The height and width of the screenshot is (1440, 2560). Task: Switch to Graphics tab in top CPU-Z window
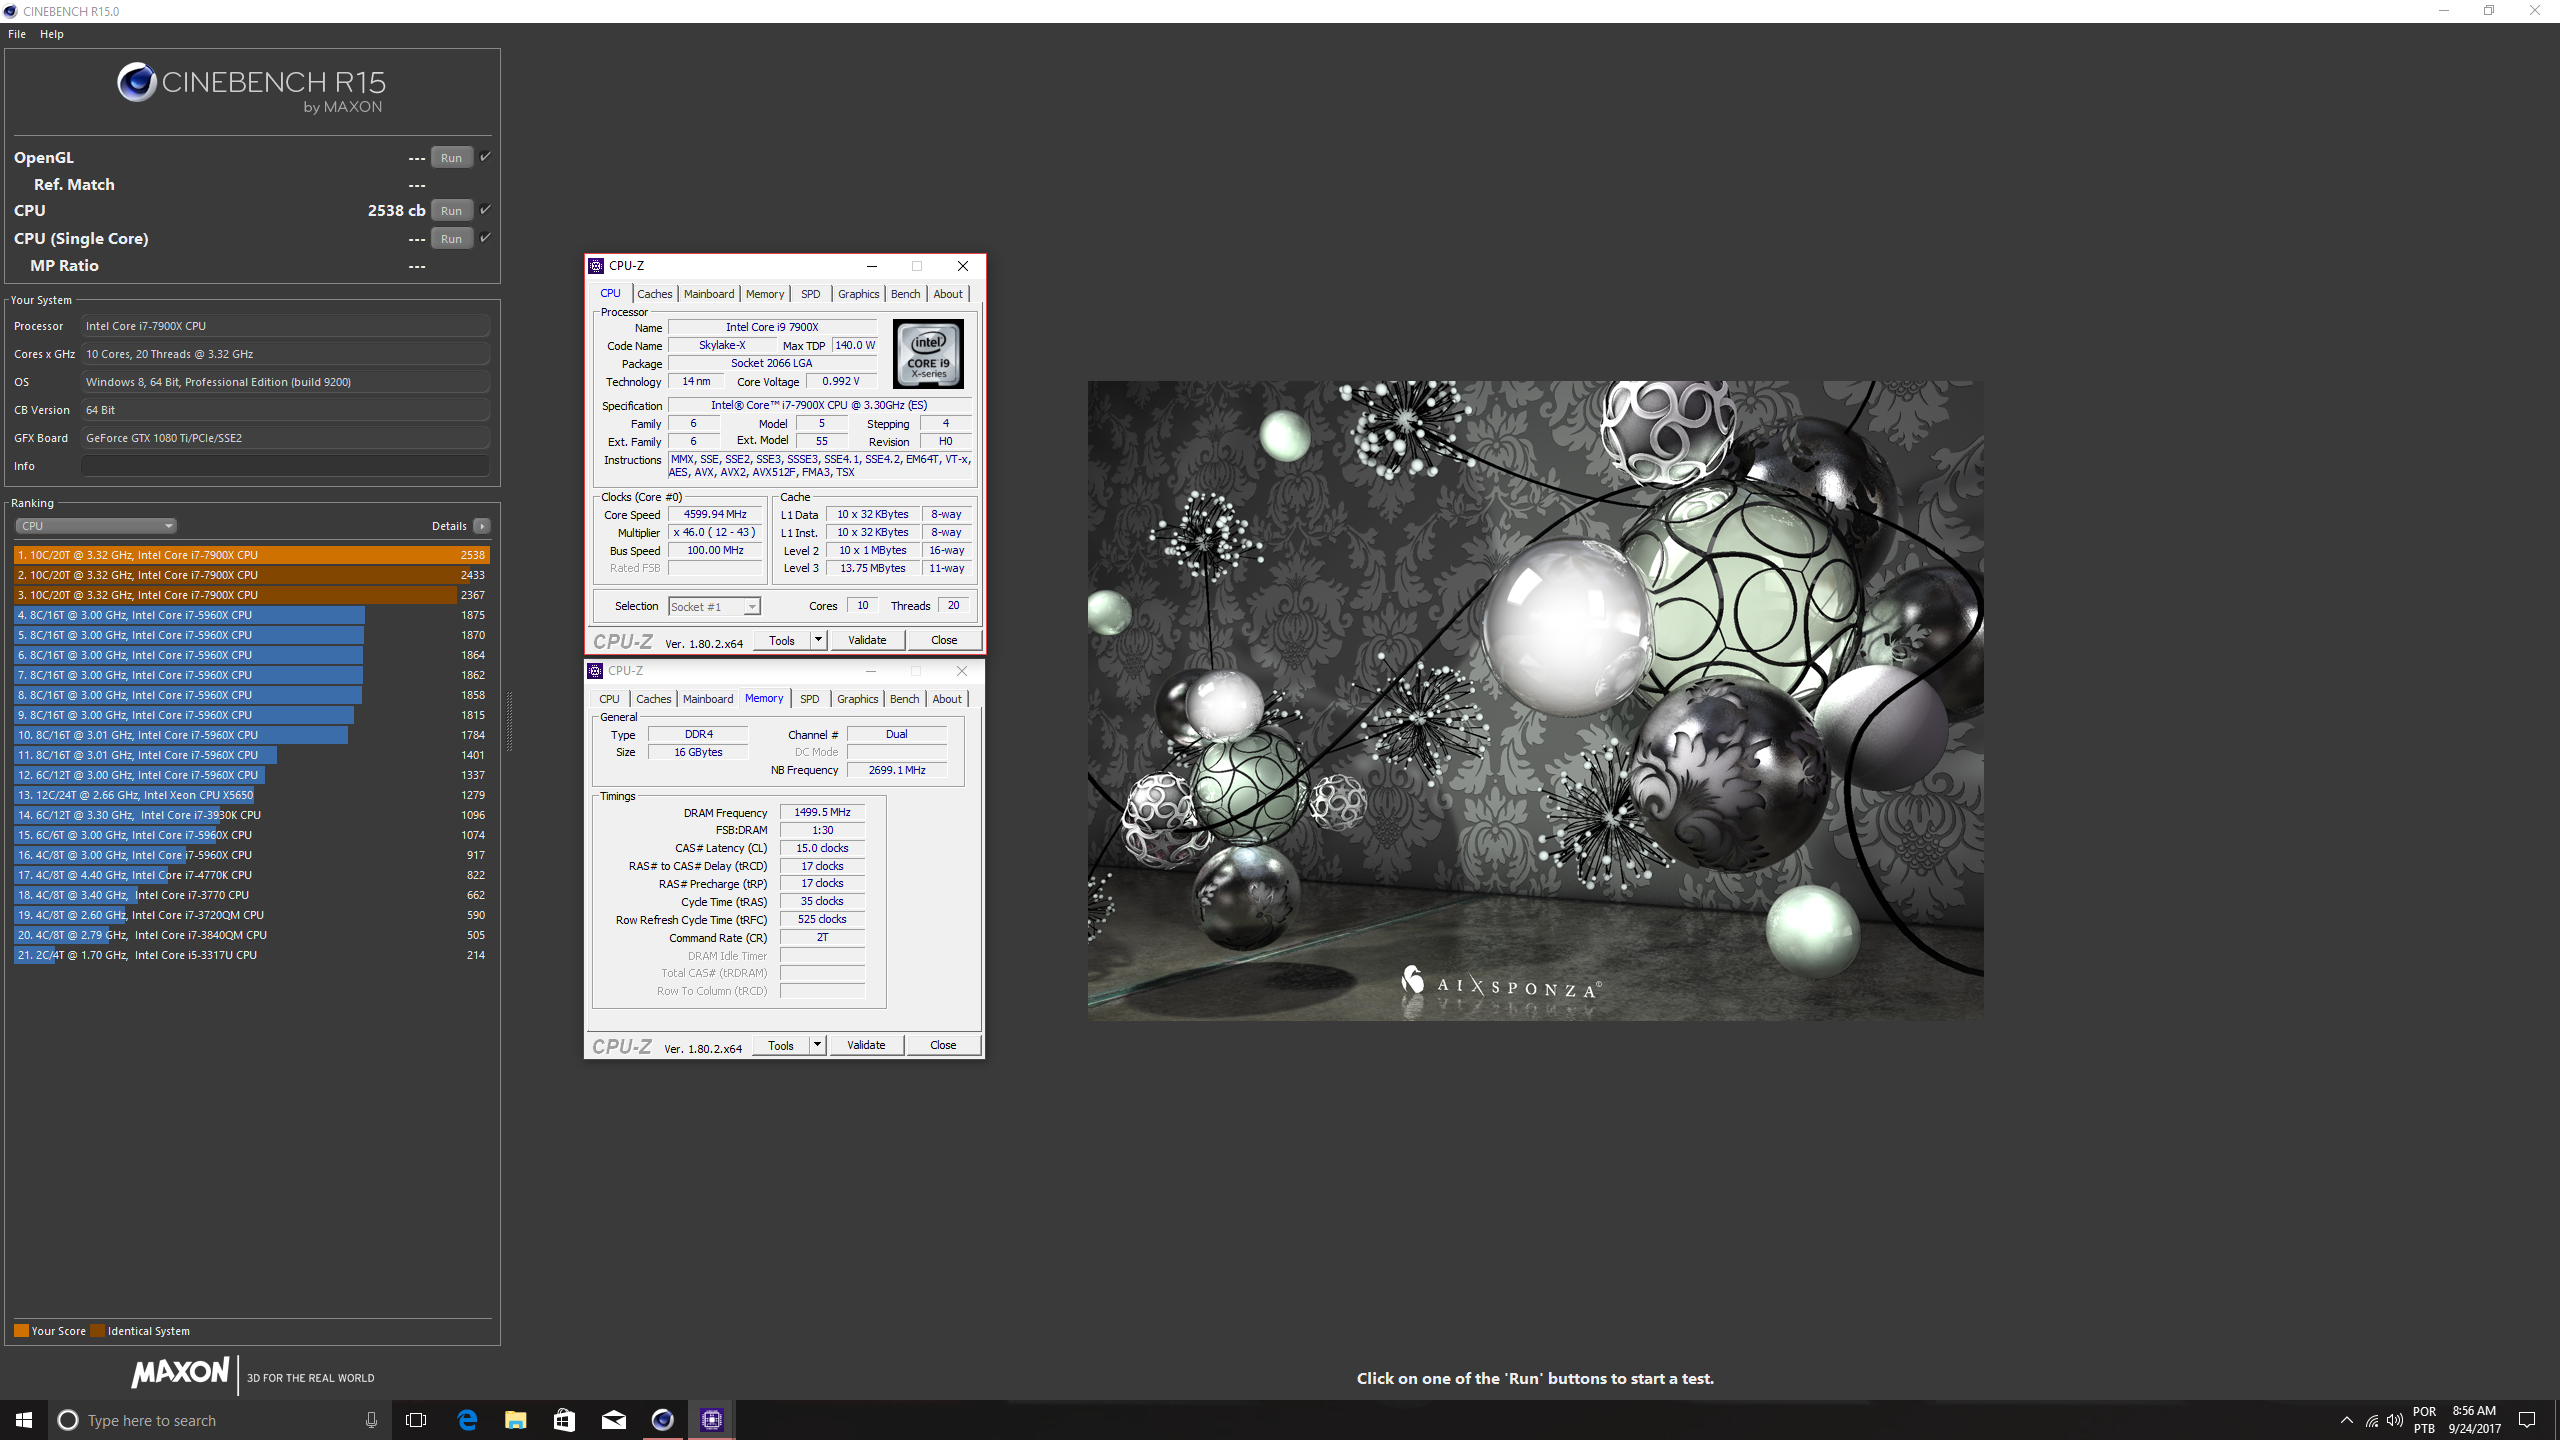click(x=859, y=294)
